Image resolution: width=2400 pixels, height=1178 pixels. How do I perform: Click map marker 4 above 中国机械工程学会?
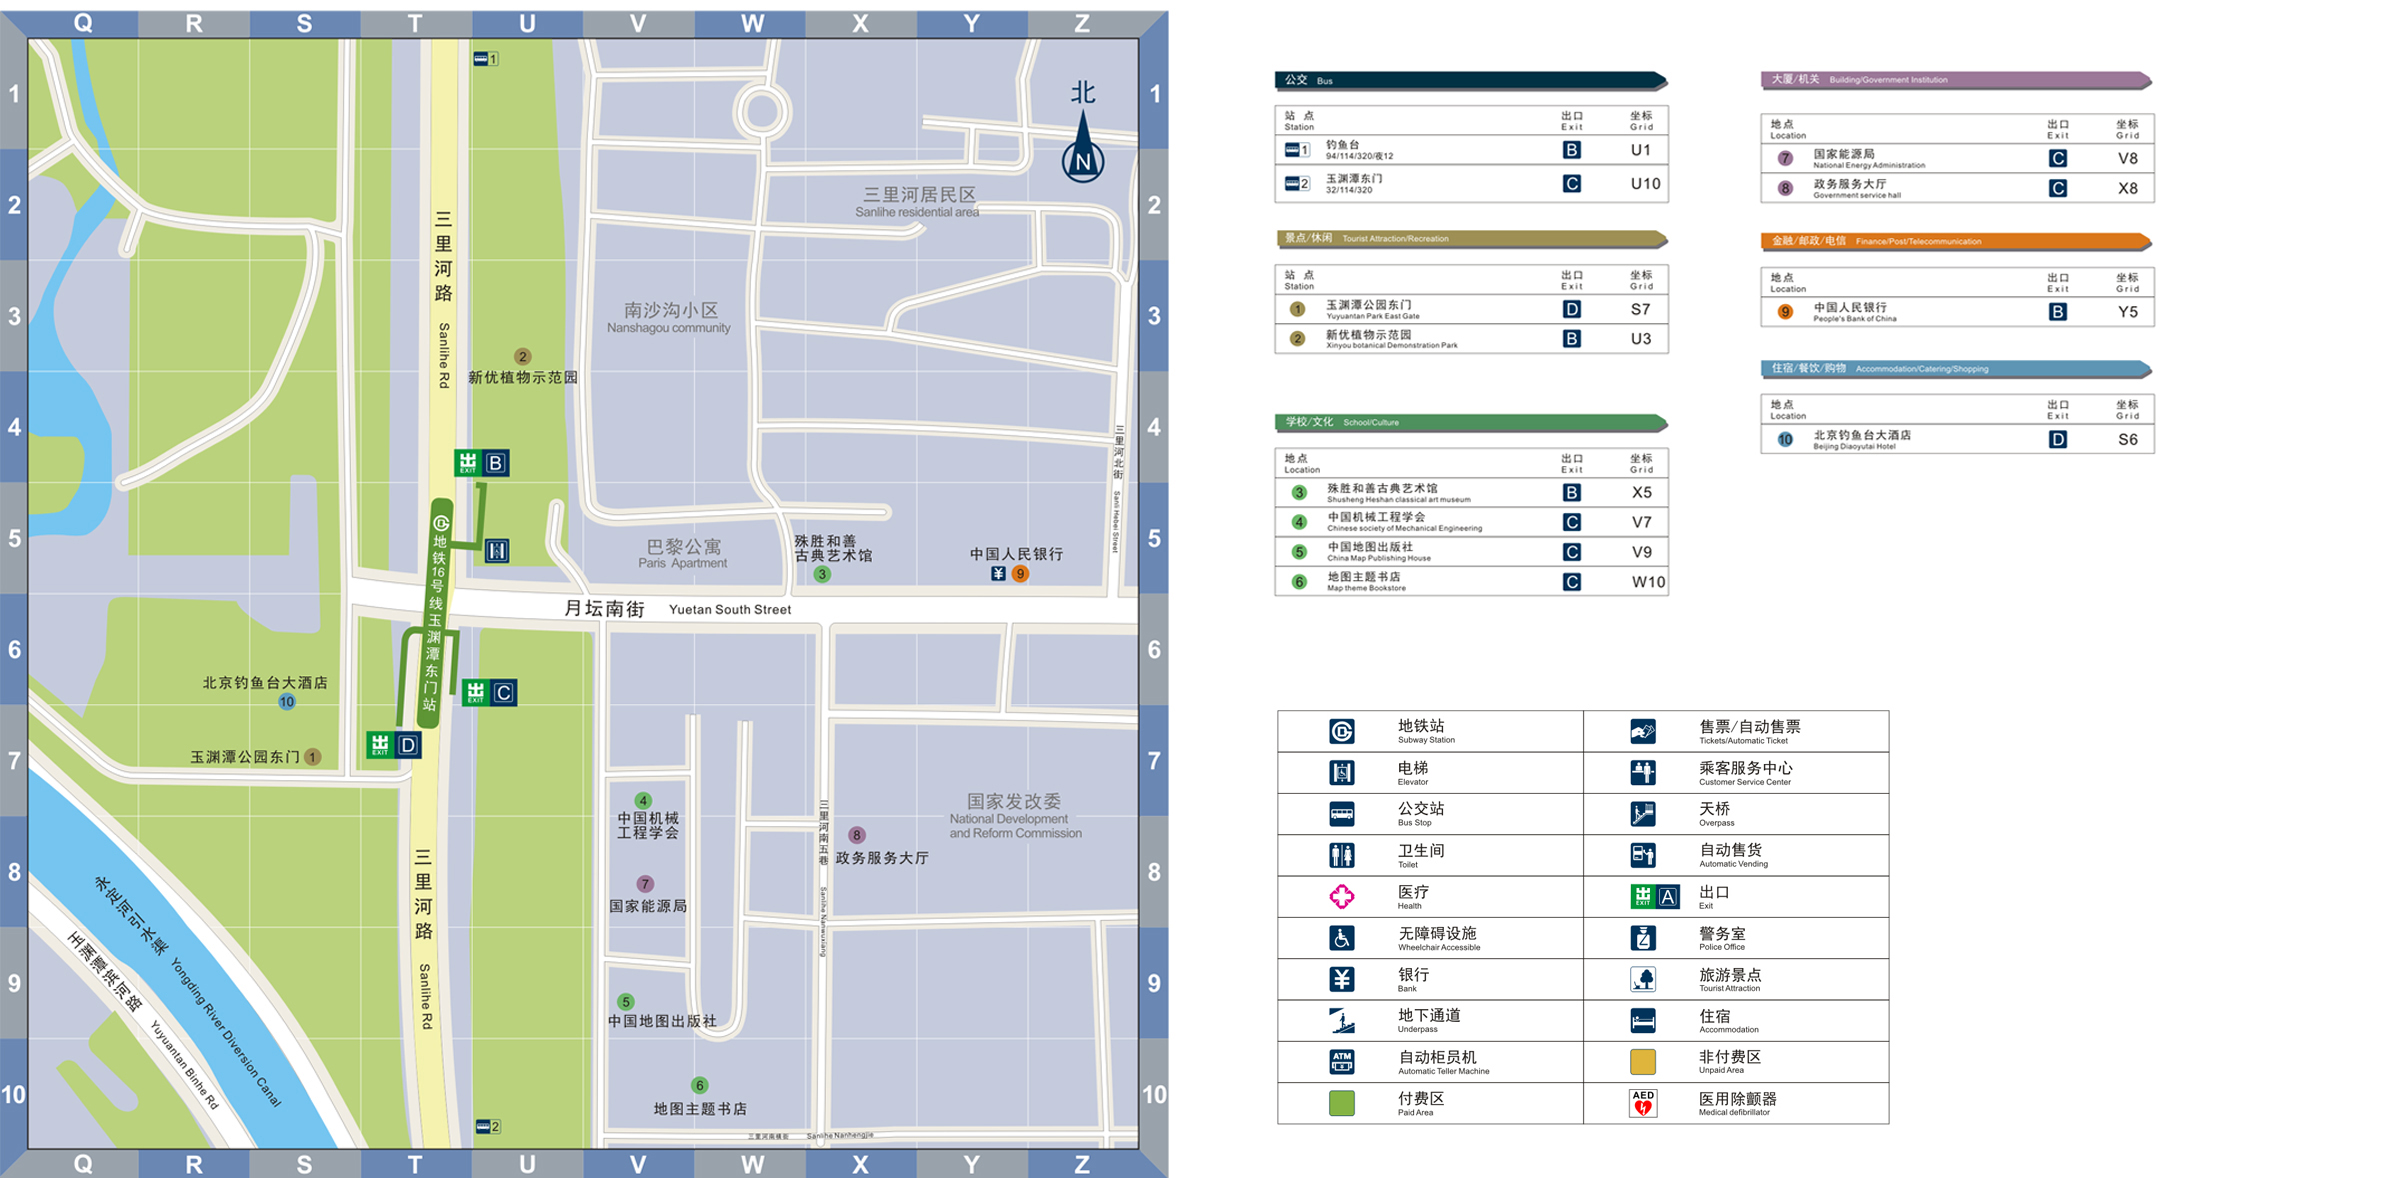(643, 800)
